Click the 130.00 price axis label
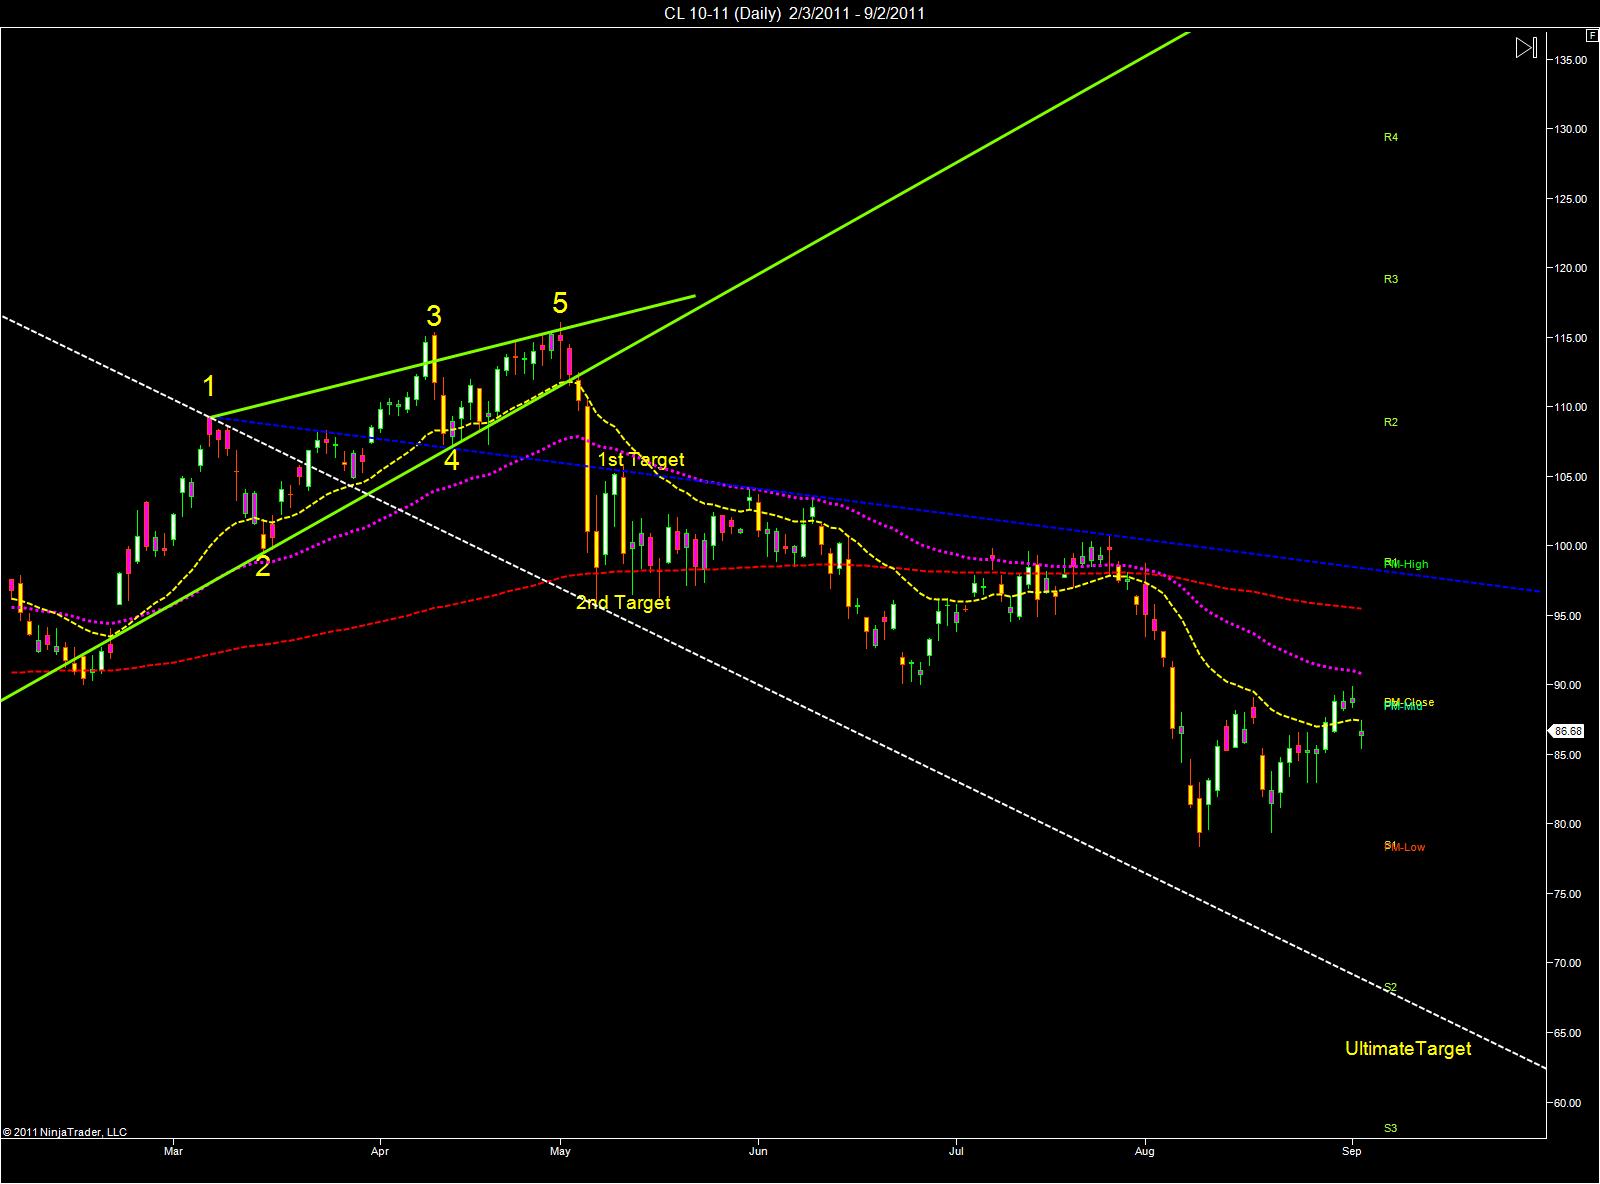The width and height of the screenshot is (1600, 1184). pyautogui.click(x=1571, y=129)
